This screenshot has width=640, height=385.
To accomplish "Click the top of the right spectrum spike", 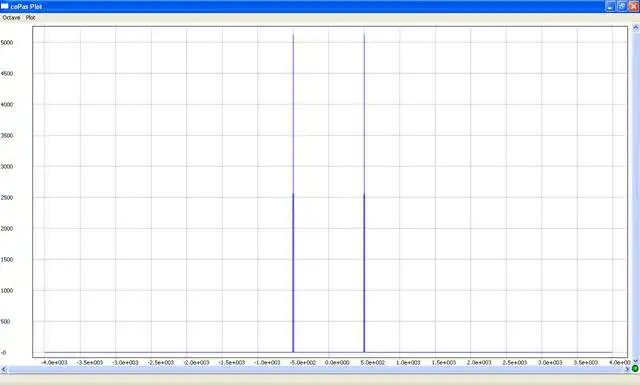I will point(364,35).
